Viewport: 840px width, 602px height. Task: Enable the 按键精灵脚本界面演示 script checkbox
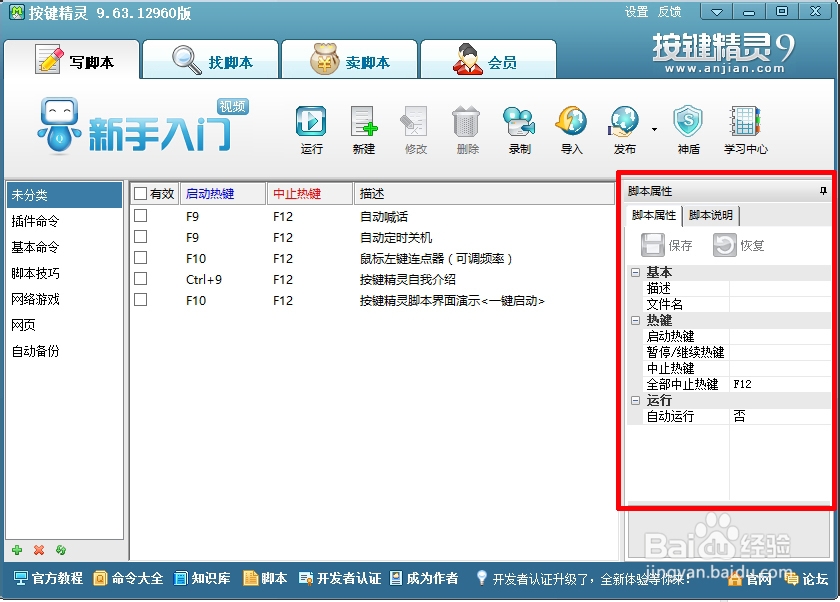click(x=140, y=299)
